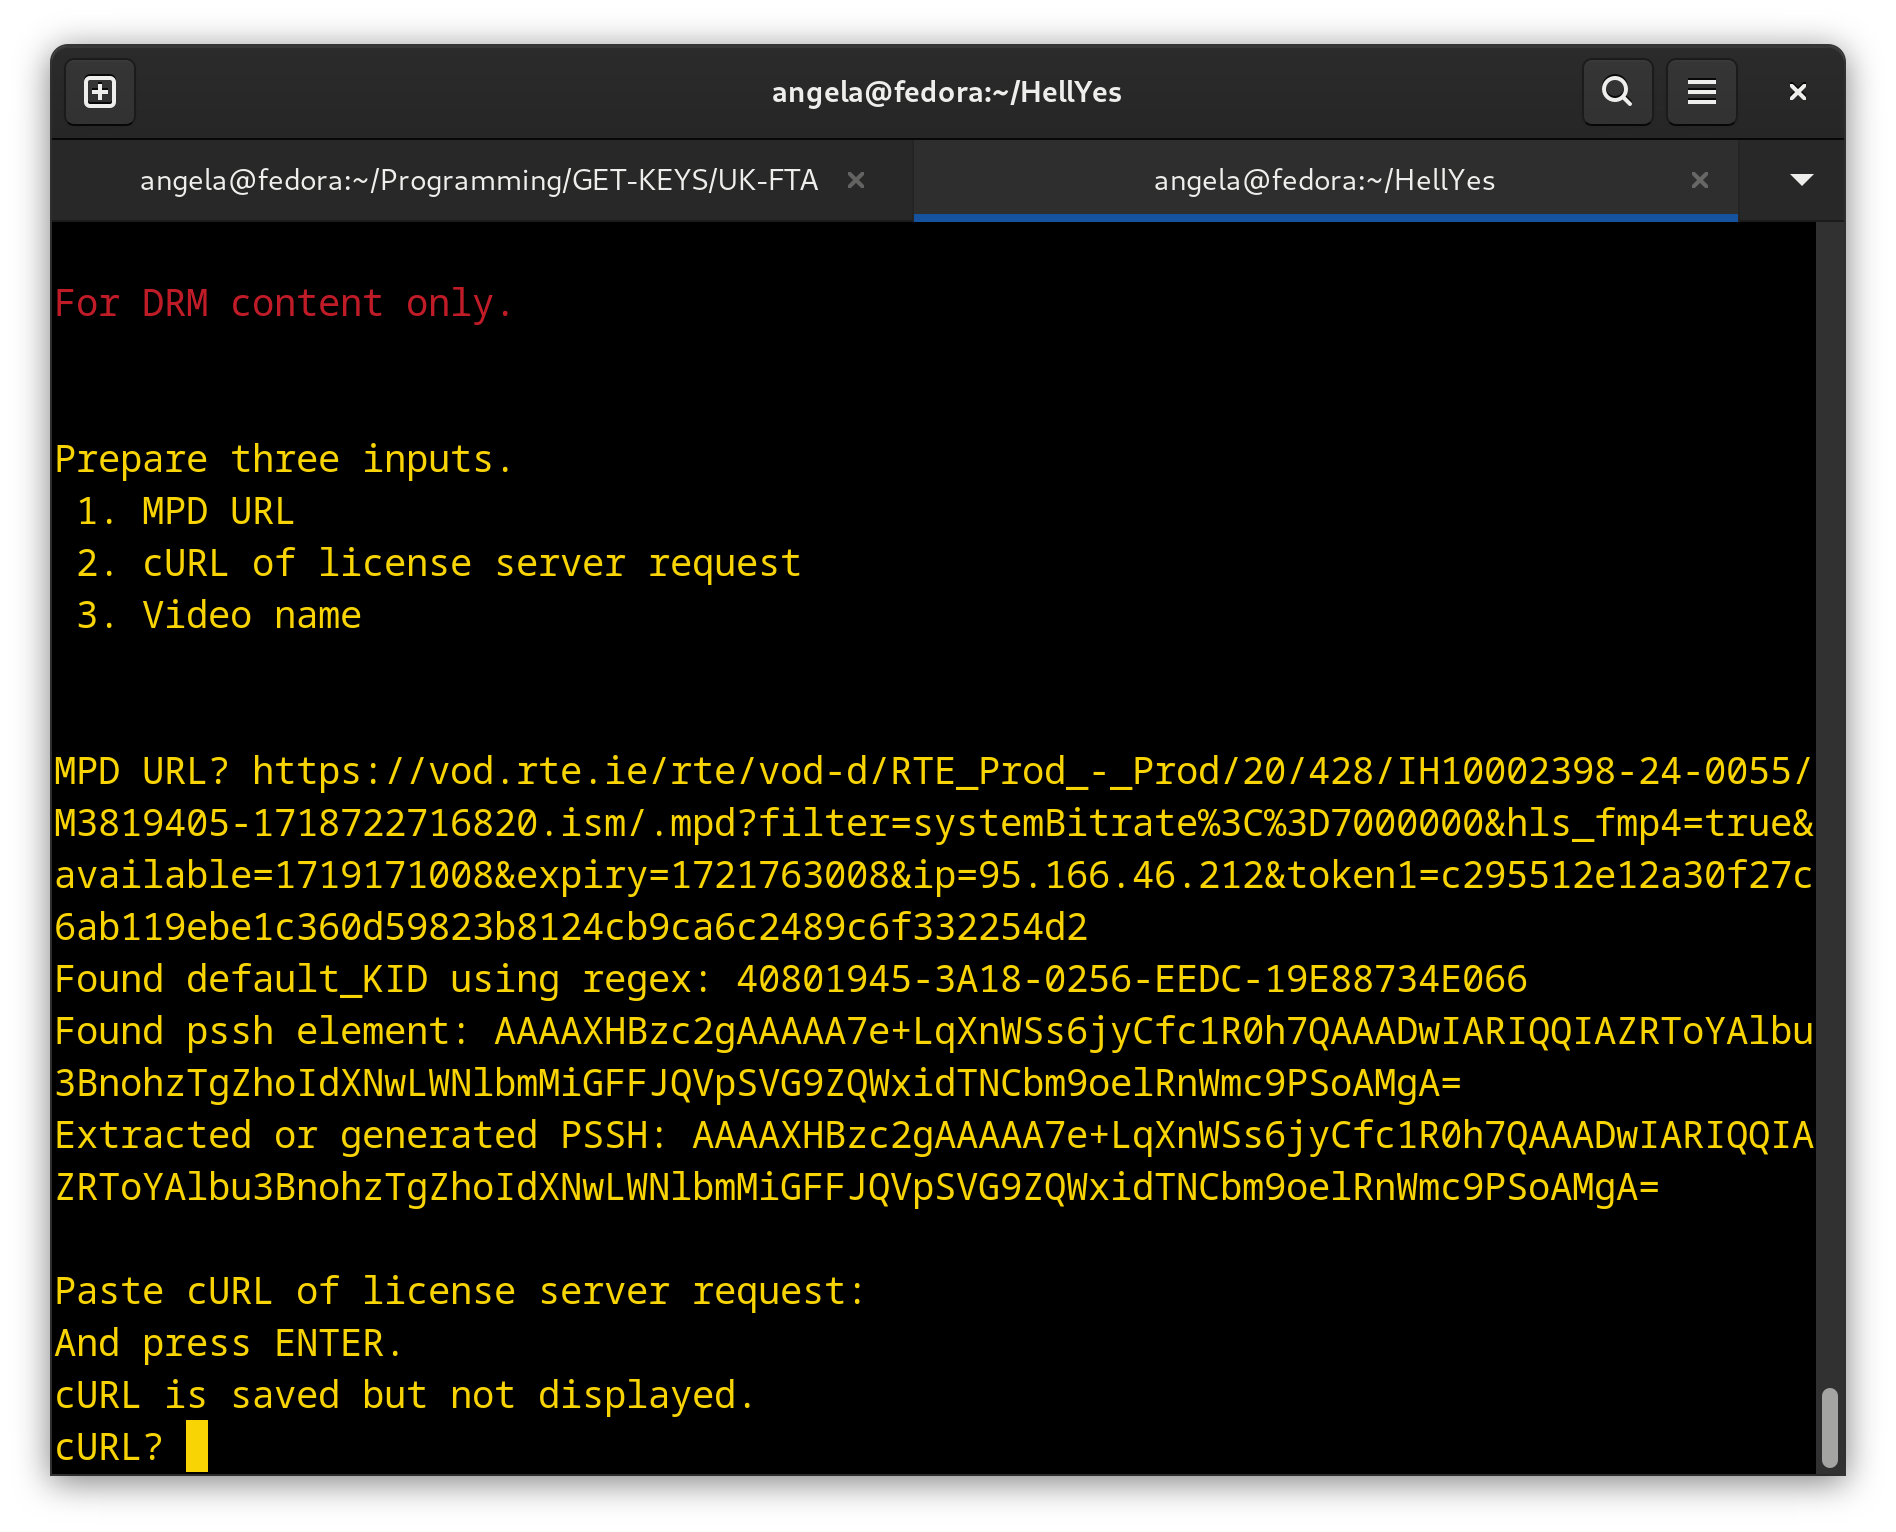The width and height of the screenshot is (1896, 1532).
Task: Click the 'Found pssh element' line
Action: 260,1031
